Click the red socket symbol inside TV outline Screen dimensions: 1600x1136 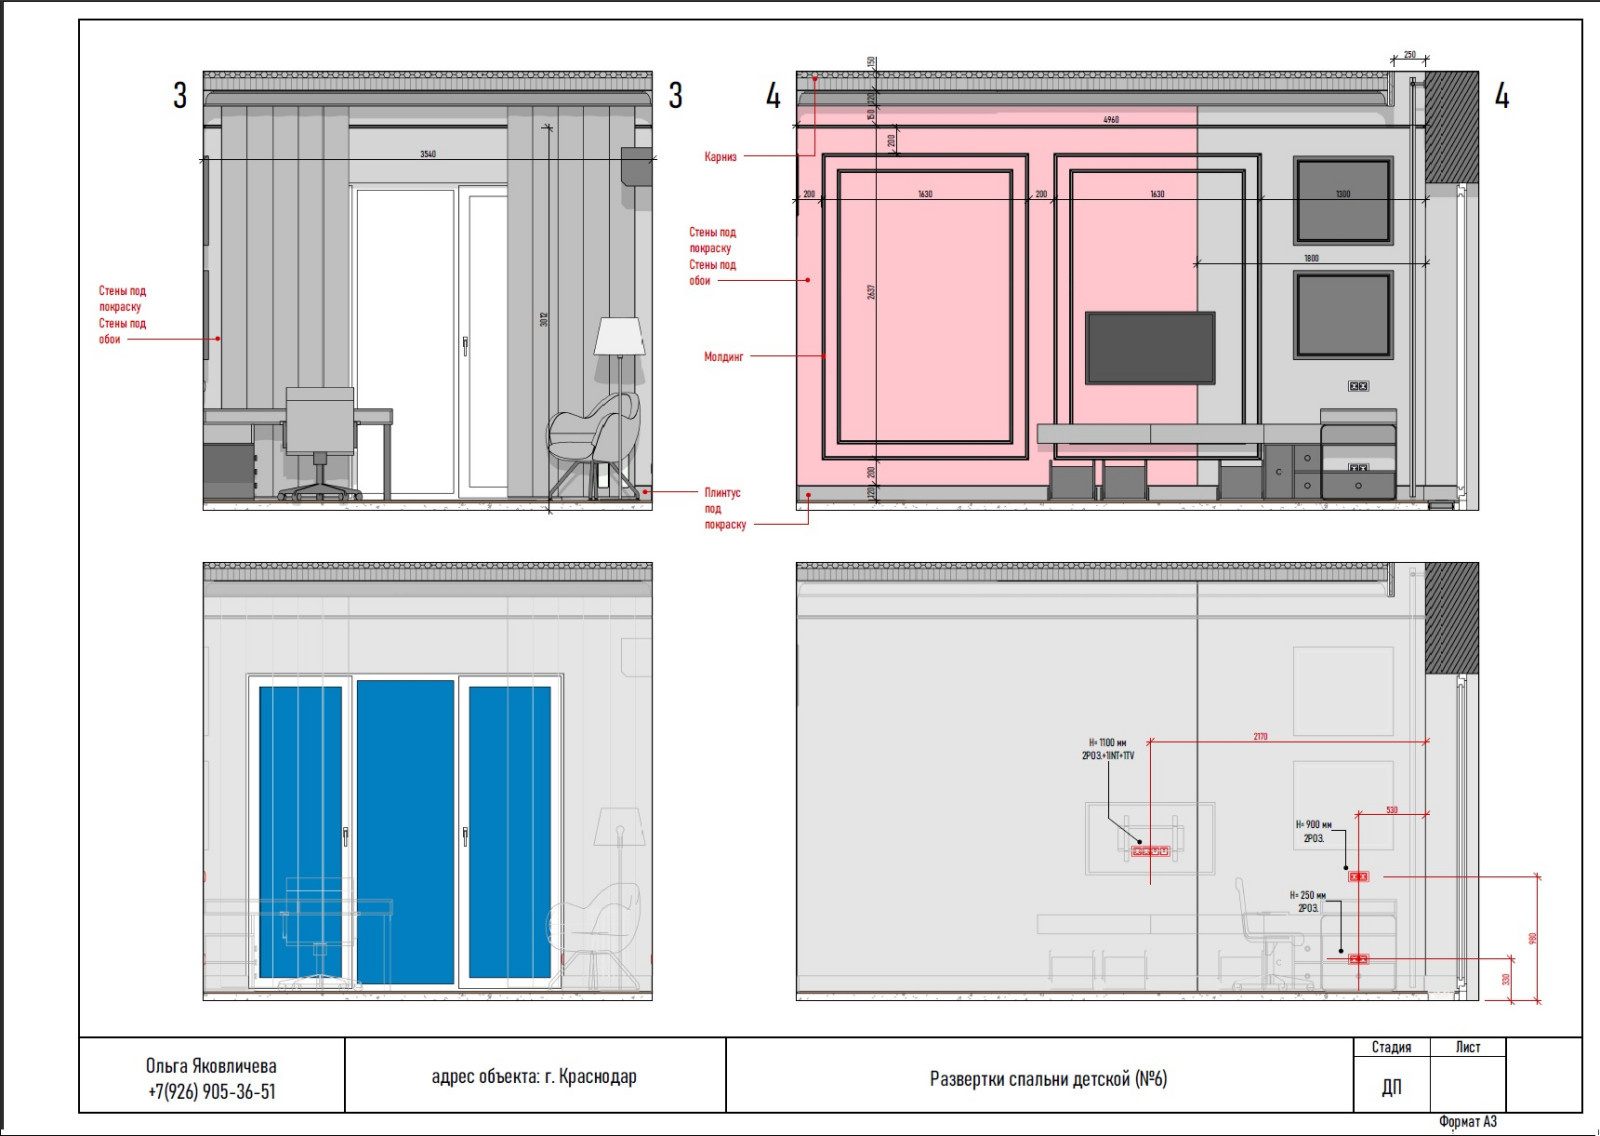tap(1149, 851)
